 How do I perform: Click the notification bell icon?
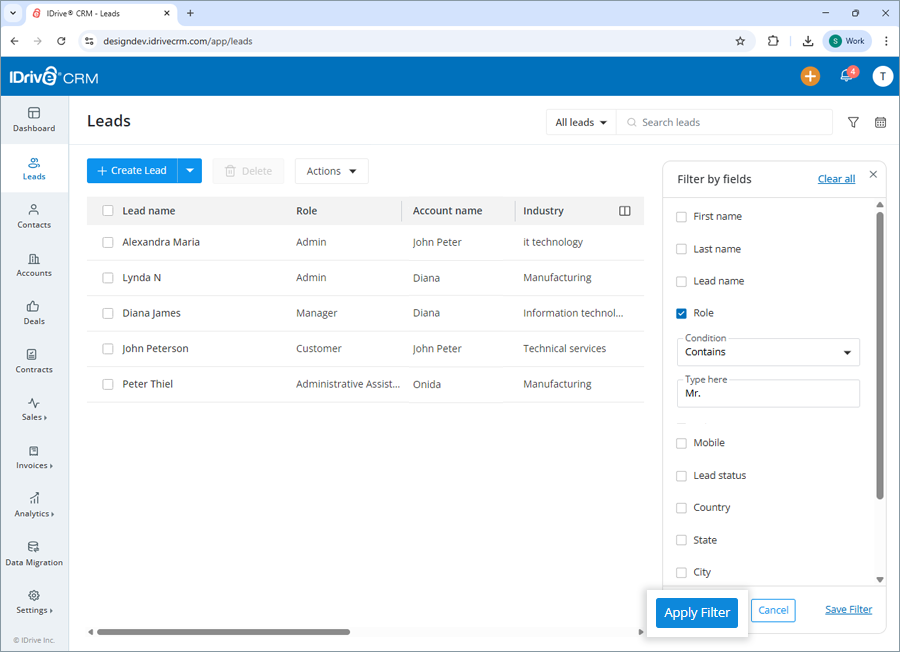845,76
